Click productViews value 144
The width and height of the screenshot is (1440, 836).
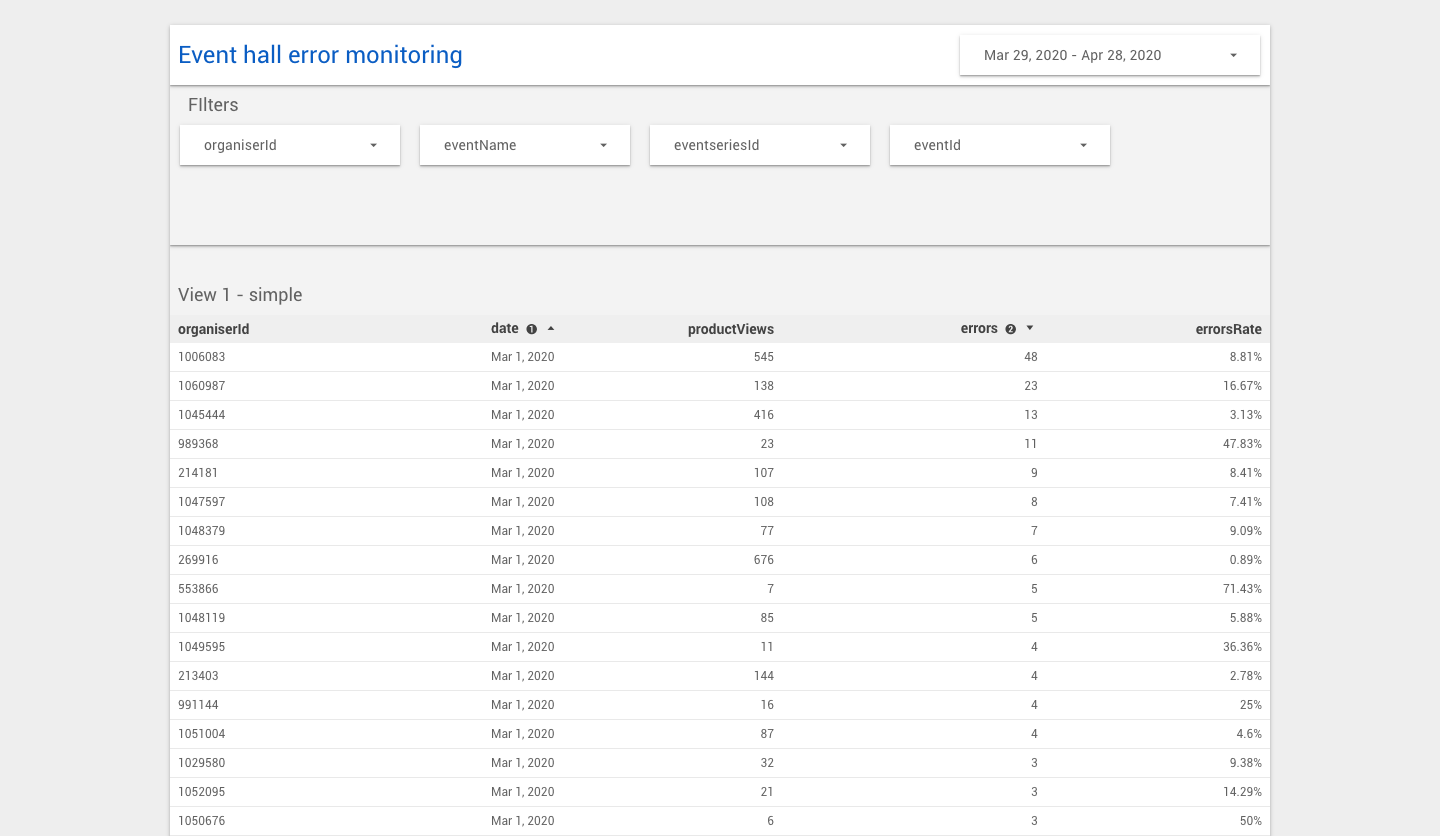point(763,676)
